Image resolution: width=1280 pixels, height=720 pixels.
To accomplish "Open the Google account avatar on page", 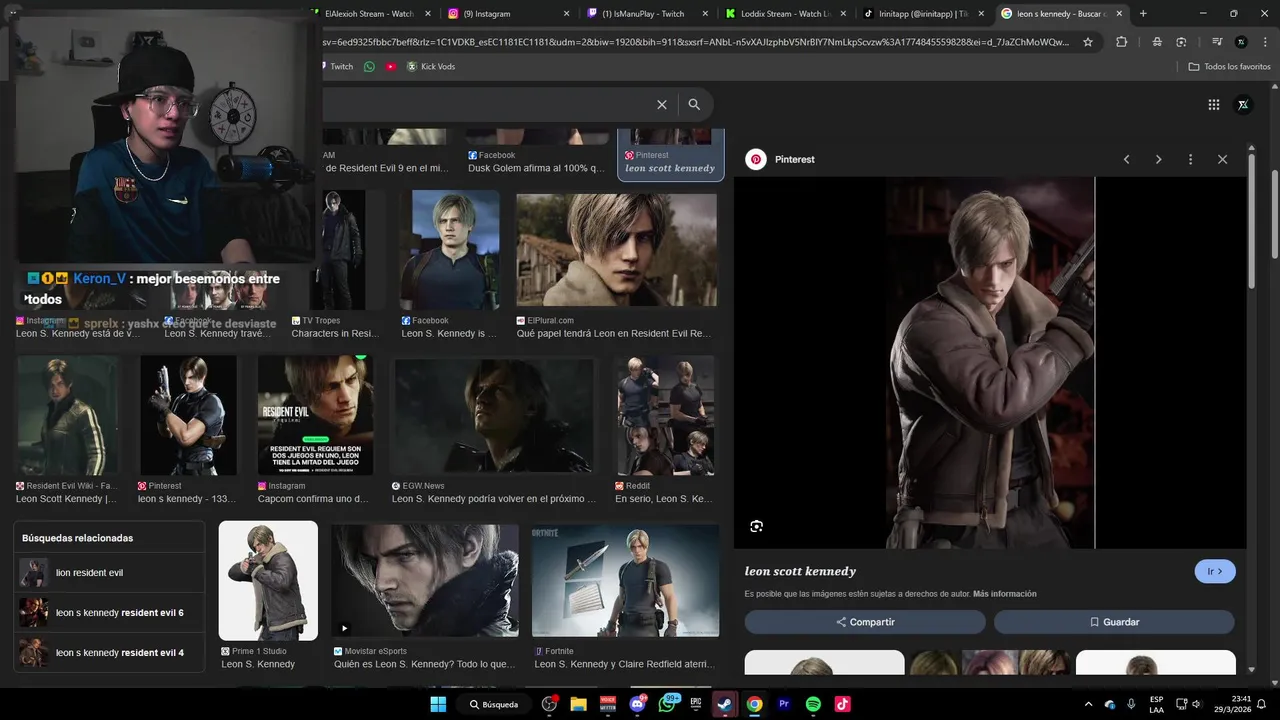I will [x=1243, y=105].
